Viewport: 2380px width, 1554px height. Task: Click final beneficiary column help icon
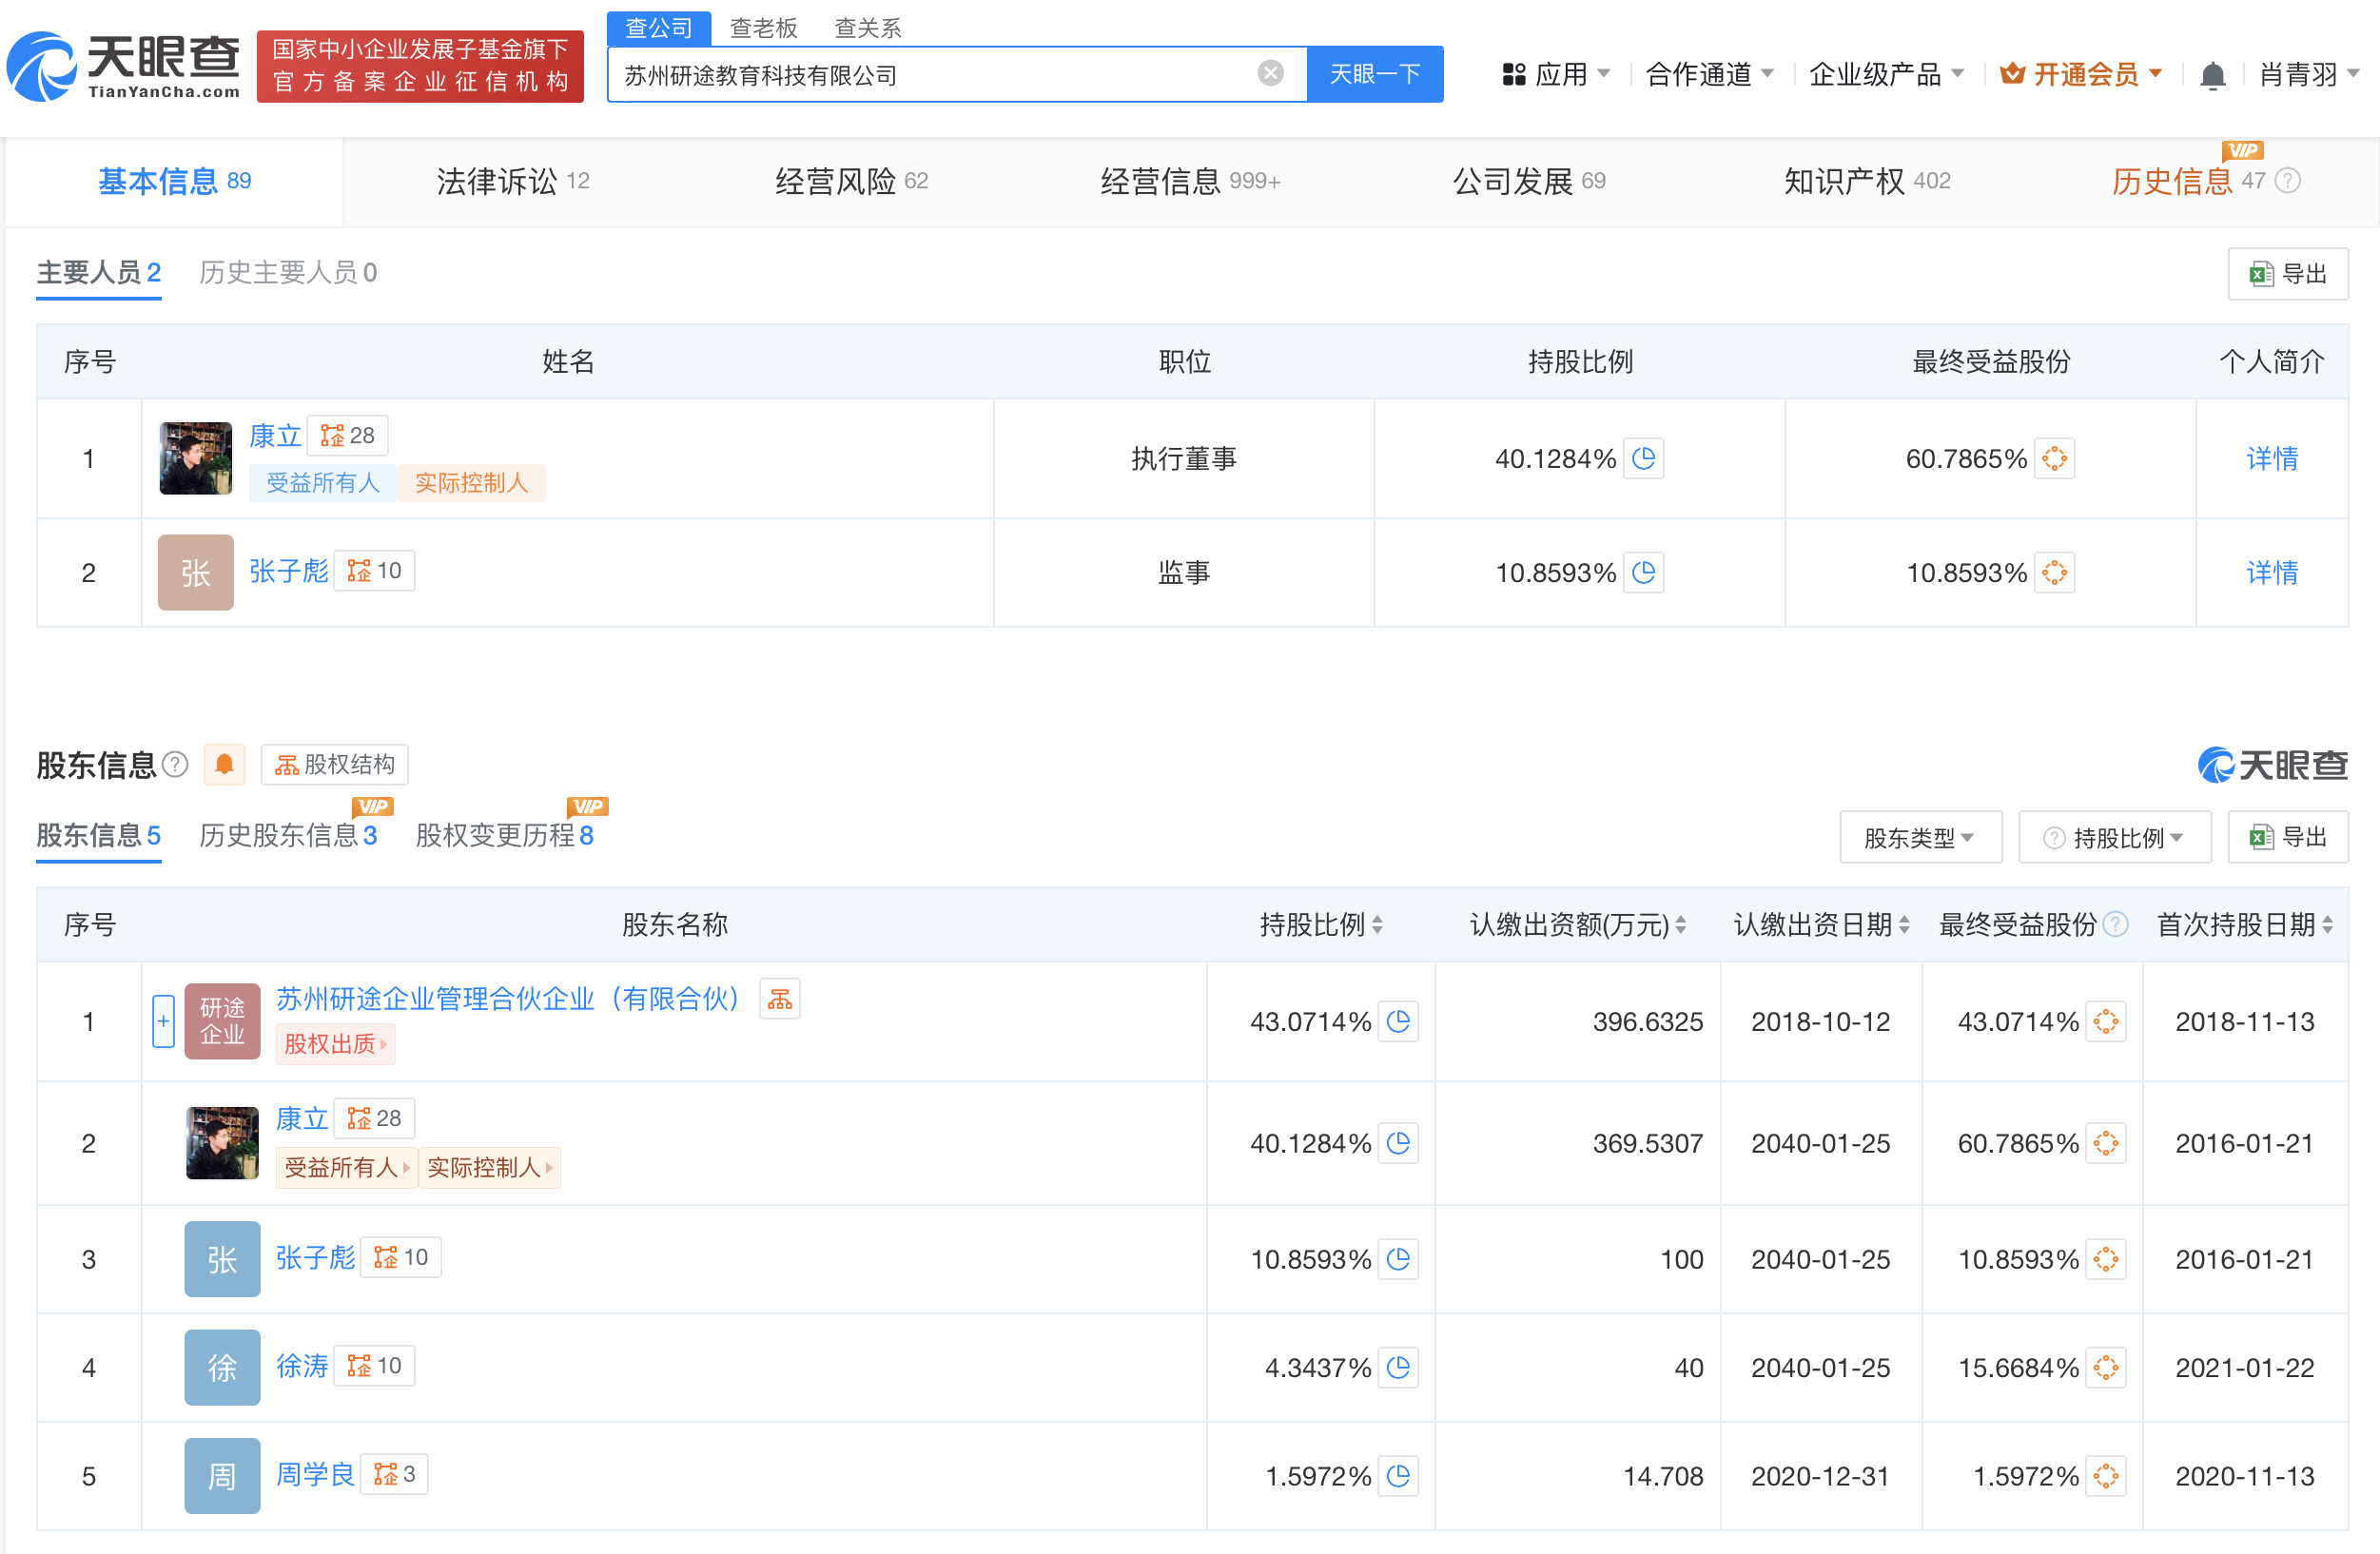(x=2115, y=925)
